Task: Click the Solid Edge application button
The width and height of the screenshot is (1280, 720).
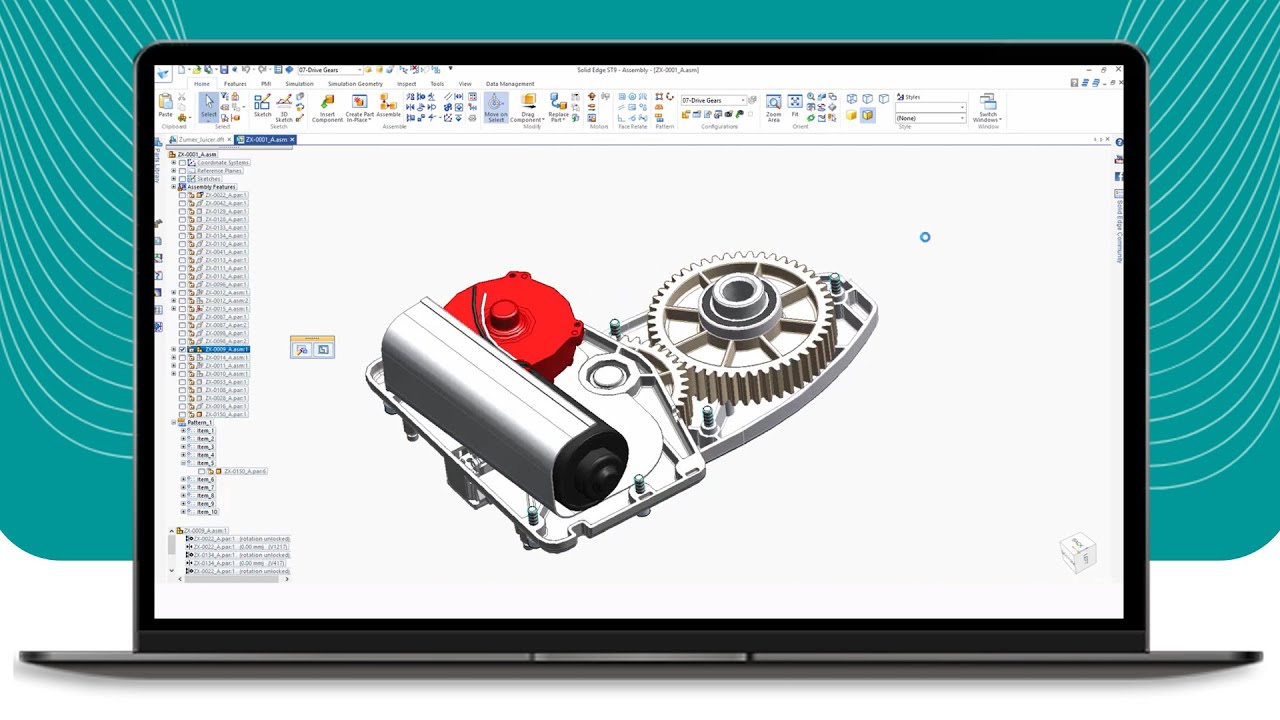Action: pyautogui.click(x=163, y=73)
